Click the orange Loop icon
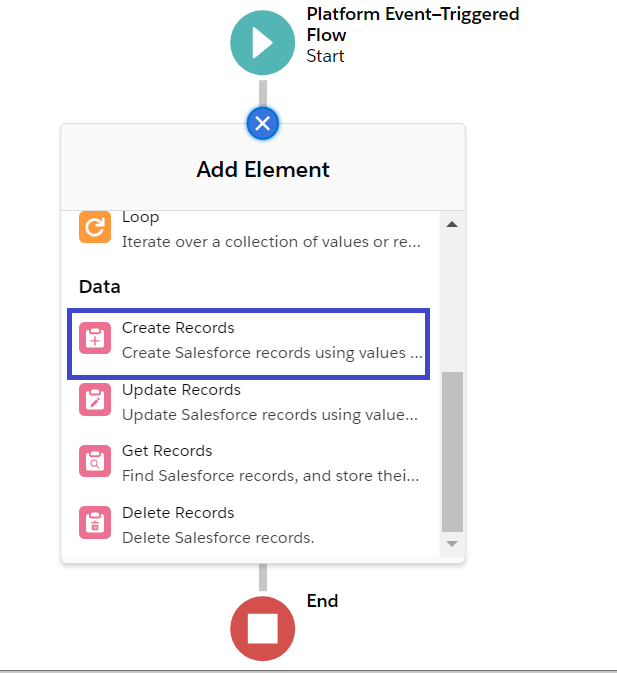 (95, 228)
